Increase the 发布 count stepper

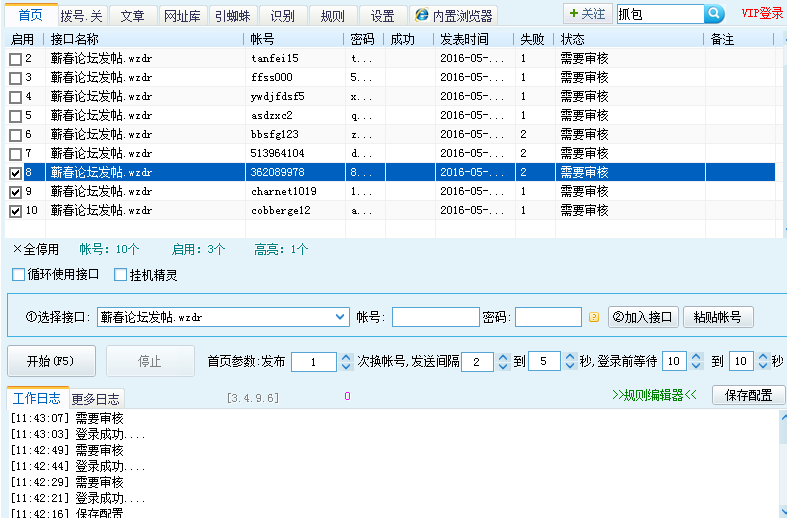346,357
